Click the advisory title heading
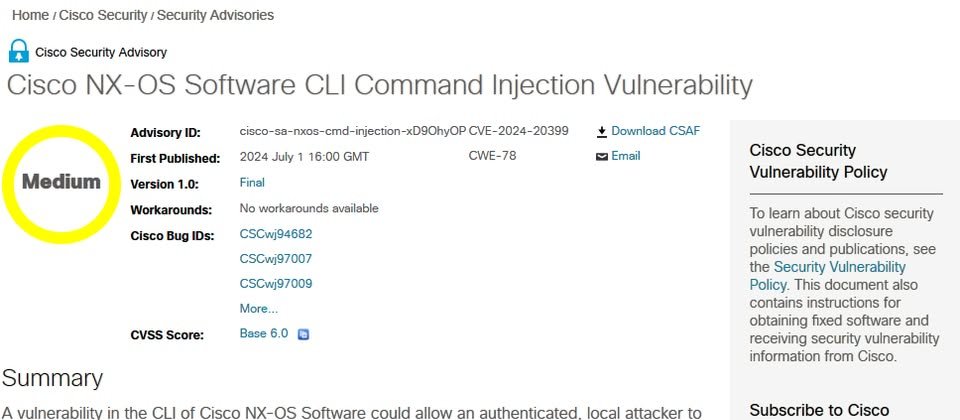Image resolution: width=960 pixels, height=420 pixels. [380, 86]
